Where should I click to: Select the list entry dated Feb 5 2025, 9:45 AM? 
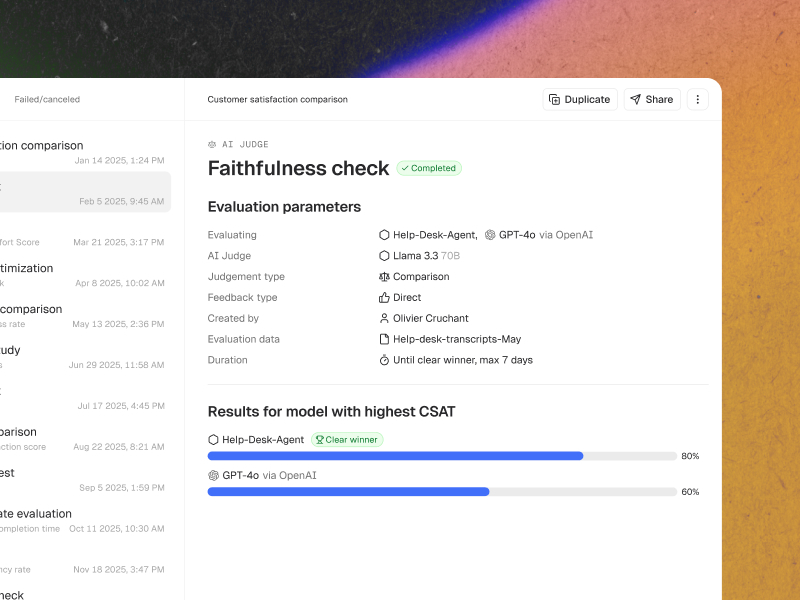(84, 192)
